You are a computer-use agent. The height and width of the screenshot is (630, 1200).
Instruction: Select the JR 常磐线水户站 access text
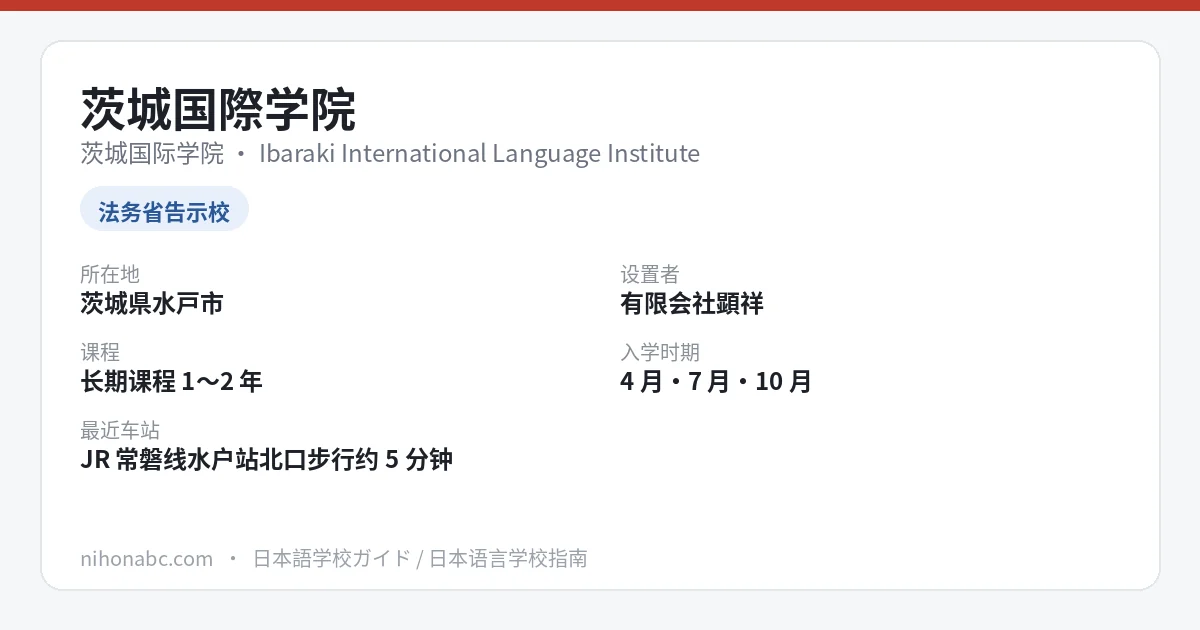170,459
